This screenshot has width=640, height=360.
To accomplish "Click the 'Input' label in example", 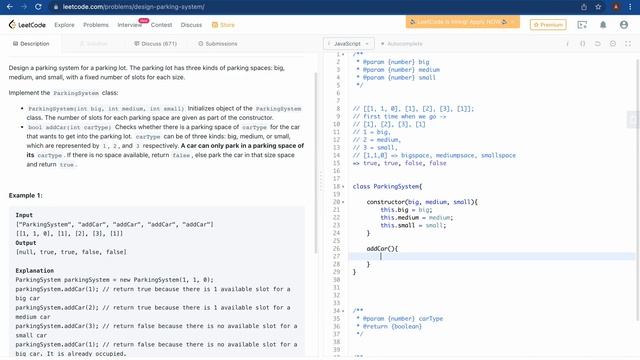I will pos(24,215).
